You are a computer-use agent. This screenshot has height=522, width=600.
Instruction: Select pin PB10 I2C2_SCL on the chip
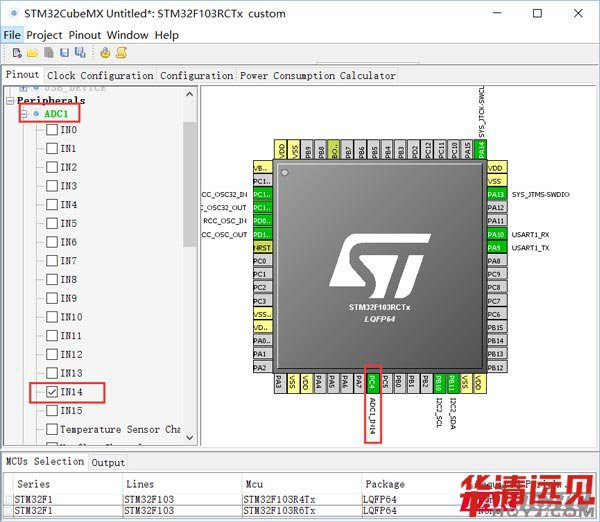tap(439, 383)
